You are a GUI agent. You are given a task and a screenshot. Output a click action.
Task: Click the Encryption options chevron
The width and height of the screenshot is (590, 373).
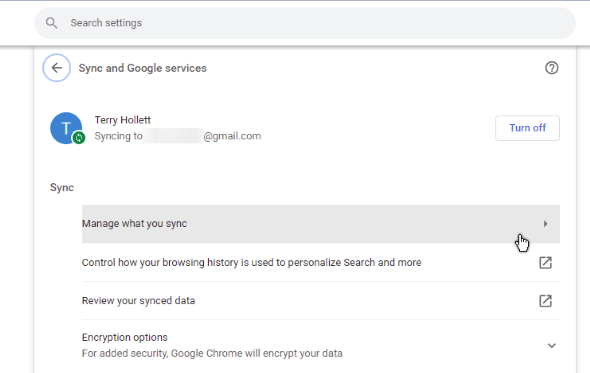click(x=552, y=346)
